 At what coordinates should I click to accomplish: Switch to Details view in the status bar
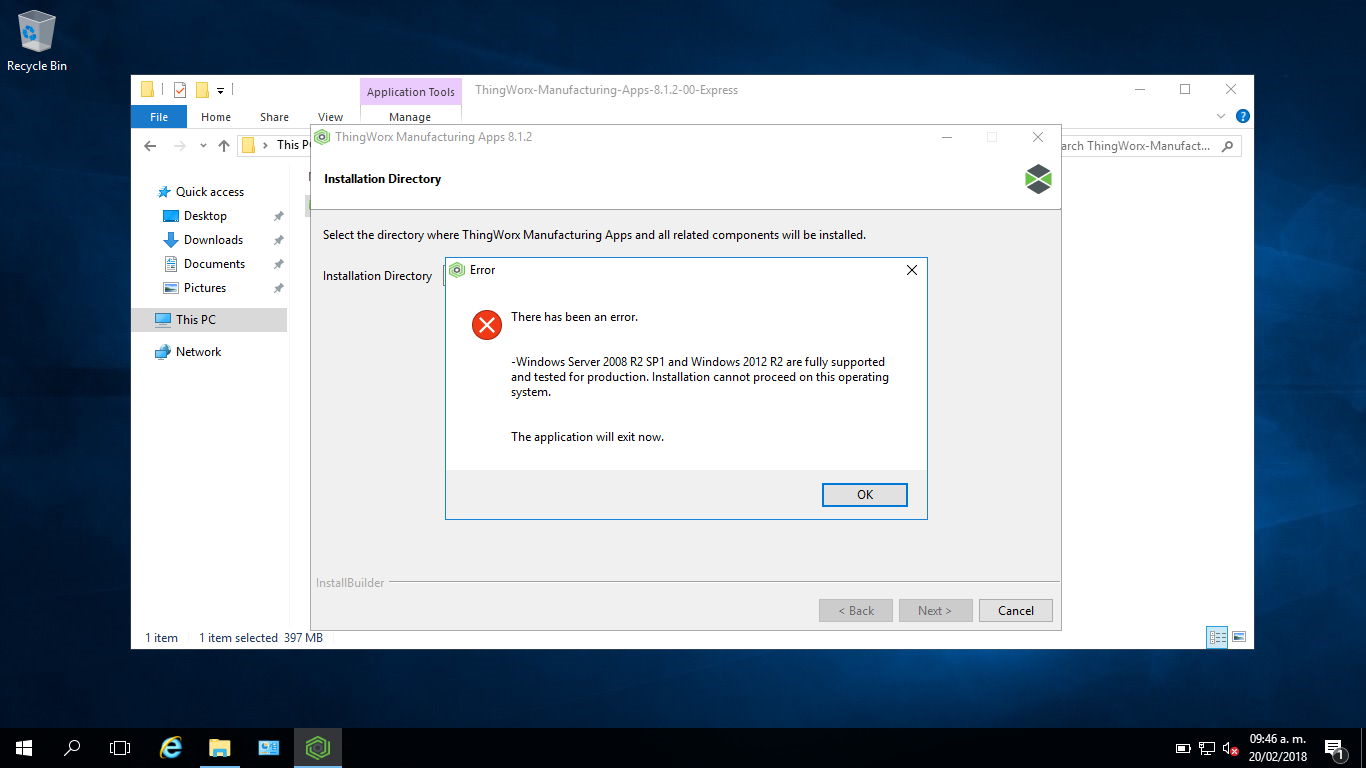tap(1216, 637)
